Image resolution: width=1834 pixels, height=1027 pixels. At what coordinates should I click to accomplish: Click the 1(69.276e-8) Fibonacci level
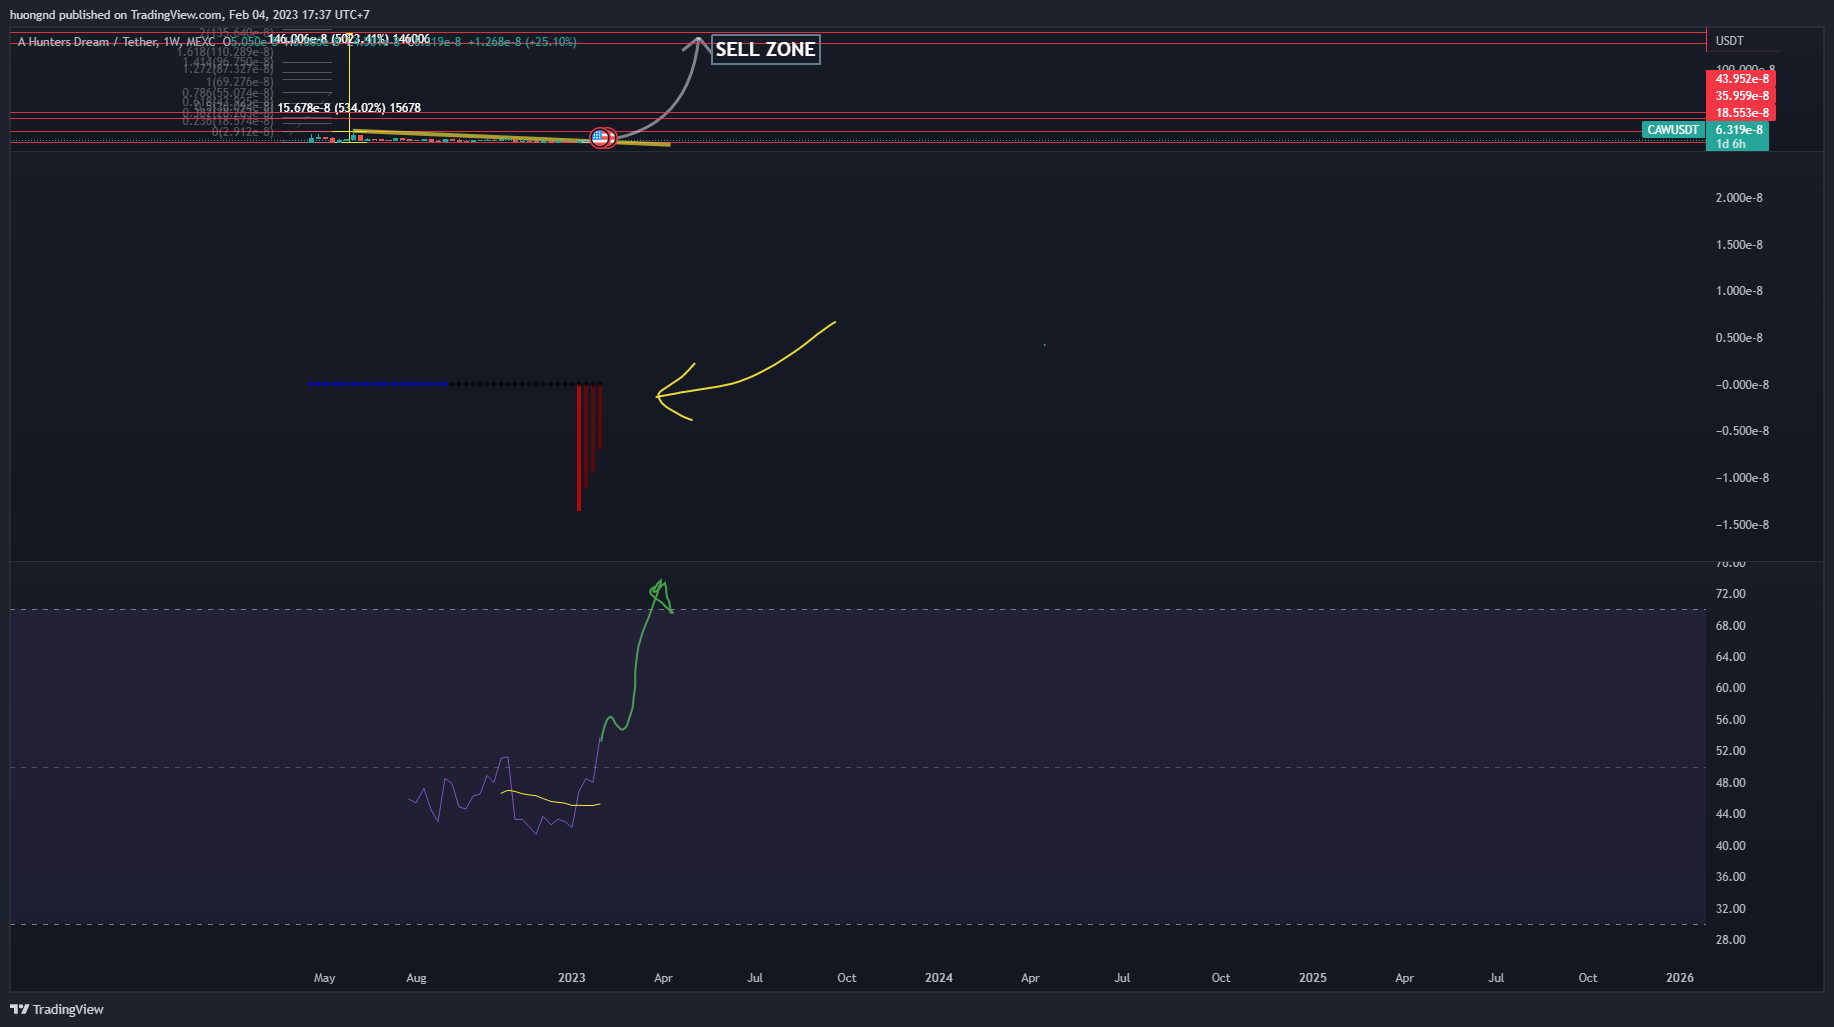coord(239,82)
